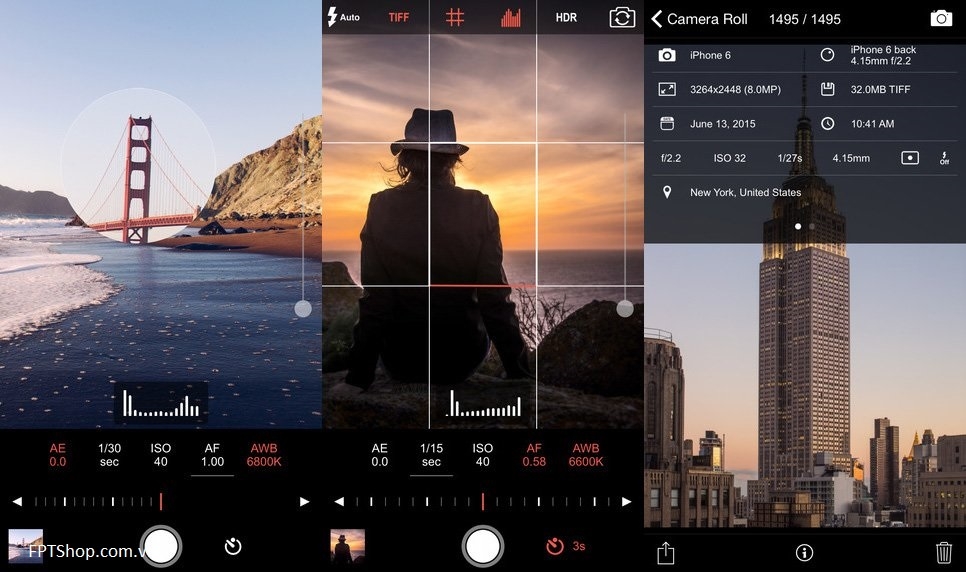Click the iPhone 6 device name text
Image resolution: width=966 pixels, height=572 pixels.
[710, 55]
